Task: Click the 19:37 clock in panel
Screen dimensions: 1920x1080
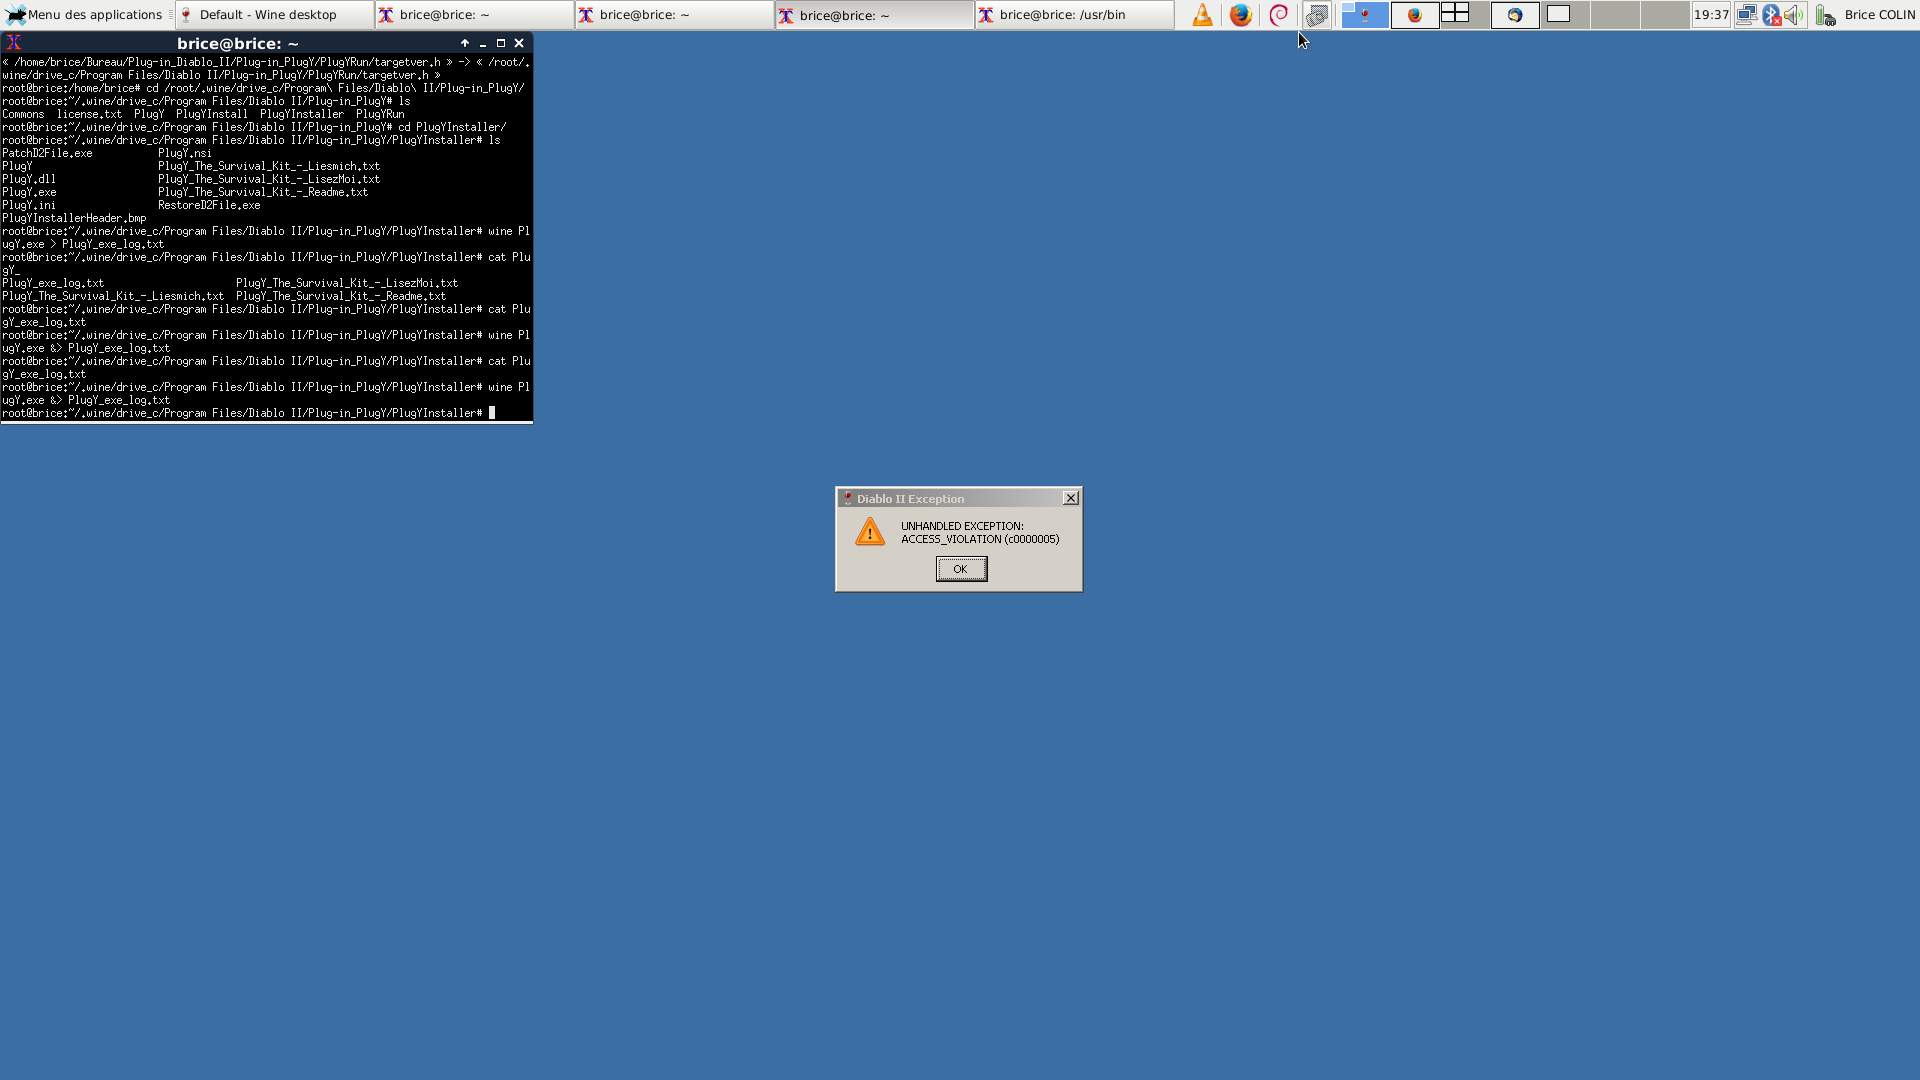Action: (x=1711, y=15)
